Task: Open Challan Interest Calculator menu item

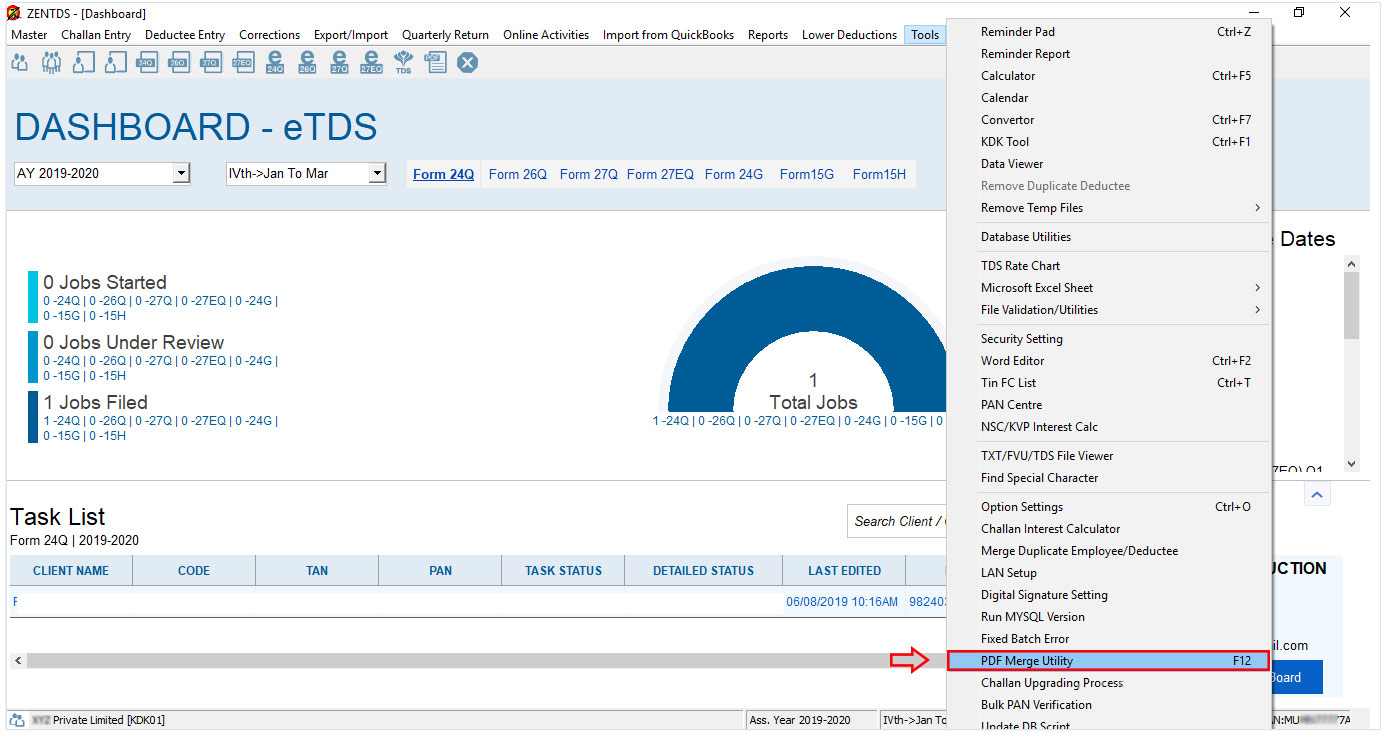Action: tap(1109, 529)
